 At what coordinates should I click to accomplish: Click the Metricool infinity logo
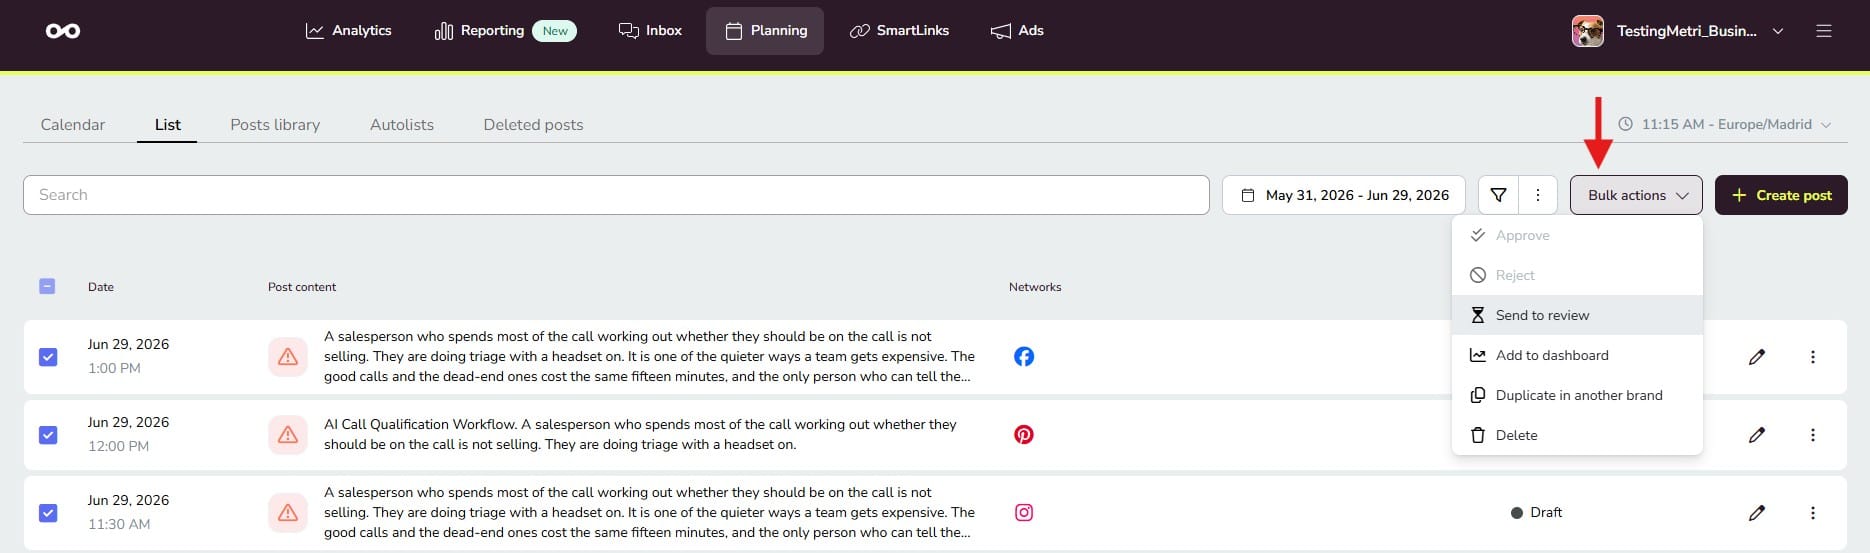pyautogui.click(x=63, y=31)
